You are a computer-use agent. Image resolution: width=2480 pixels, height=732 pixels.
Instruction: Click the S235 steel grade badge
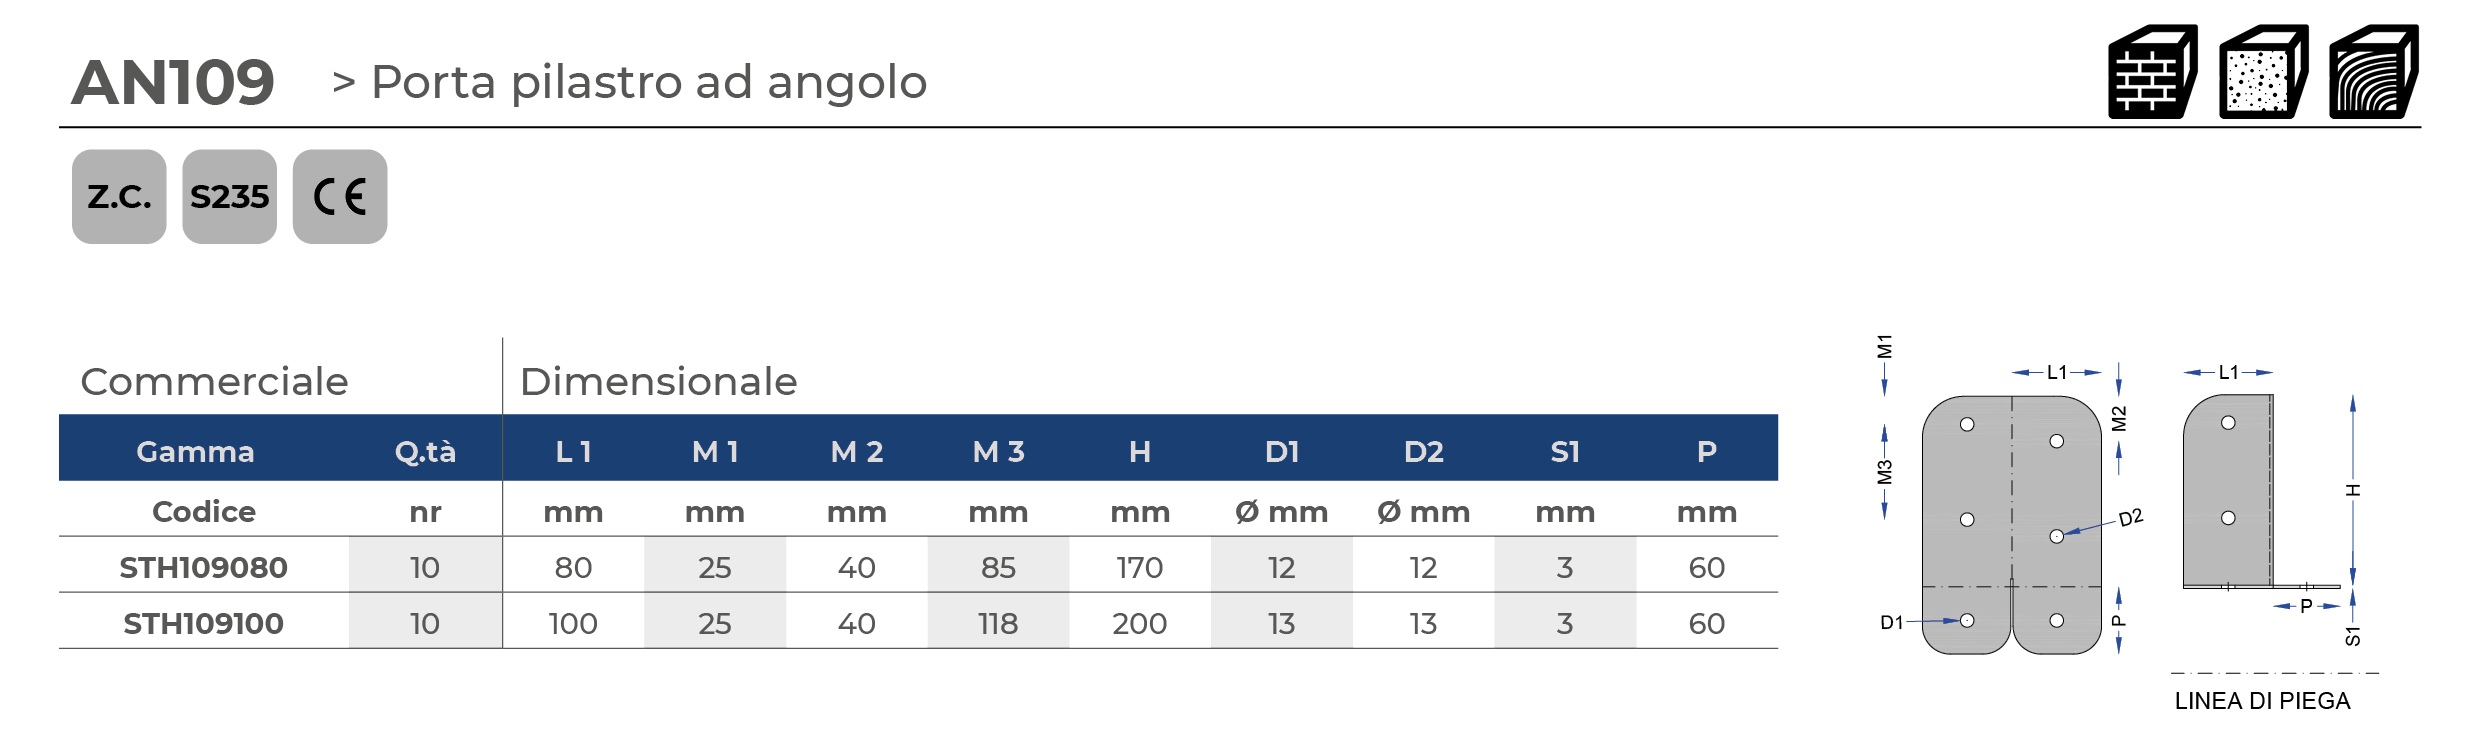click(x=229, y=197)
